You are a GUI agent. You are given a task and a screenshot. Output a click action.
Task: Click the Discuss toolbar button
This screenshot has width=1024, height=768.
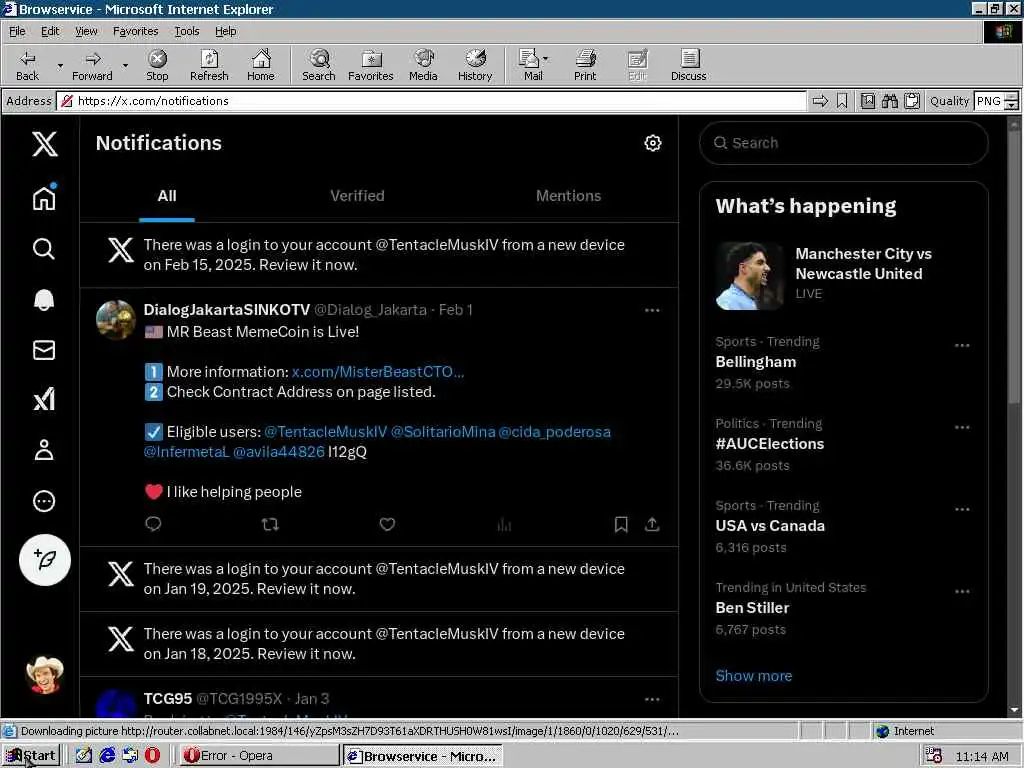coord(688,65)
